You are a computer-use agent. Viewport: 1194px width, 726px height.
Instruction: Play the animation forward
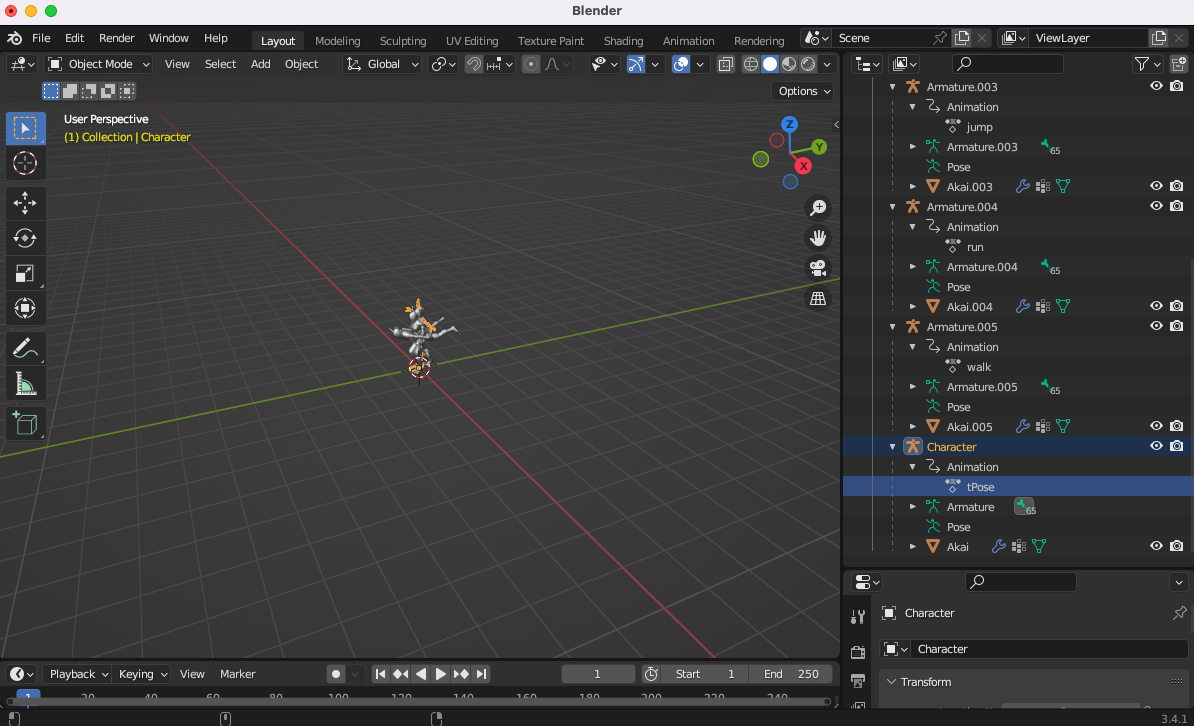point(440,674)
